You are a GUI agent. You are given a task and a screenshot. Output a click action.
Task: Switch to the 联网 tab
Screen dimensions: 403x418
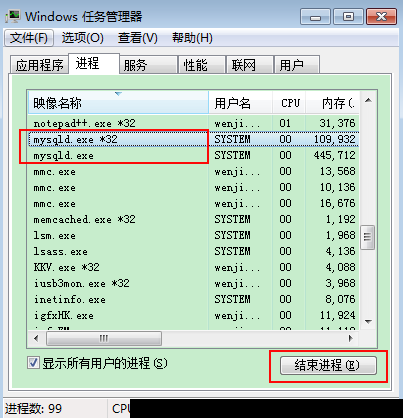249,65
